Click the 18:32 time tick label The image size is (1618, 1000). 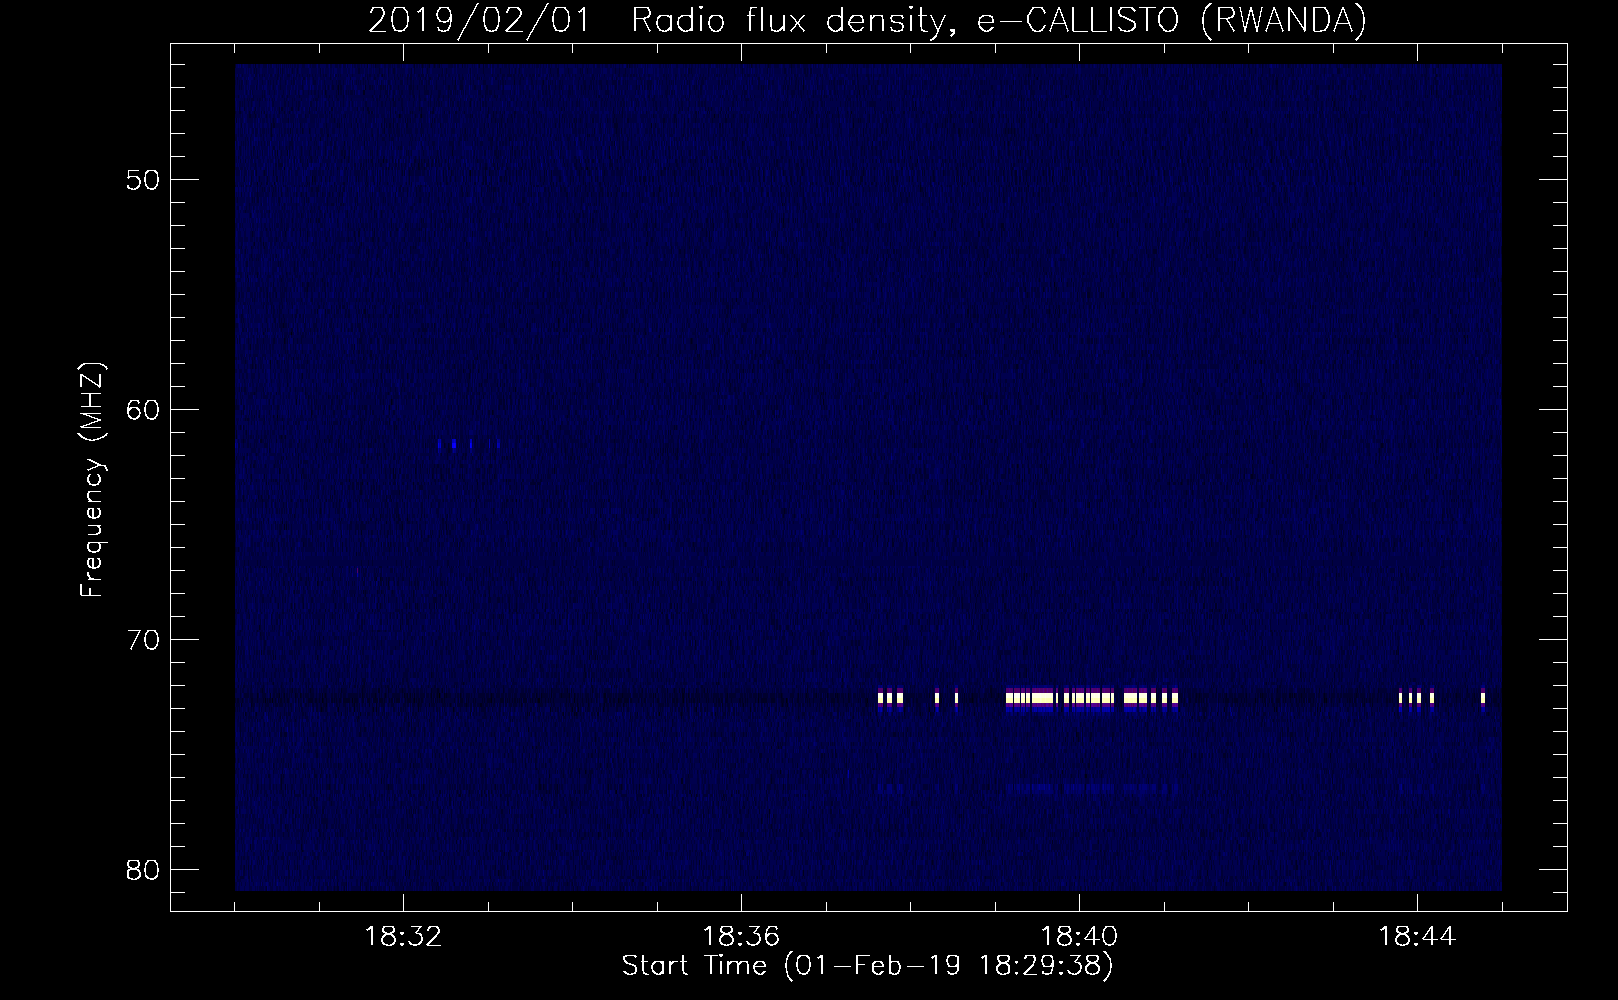click(x=403, y=937)
